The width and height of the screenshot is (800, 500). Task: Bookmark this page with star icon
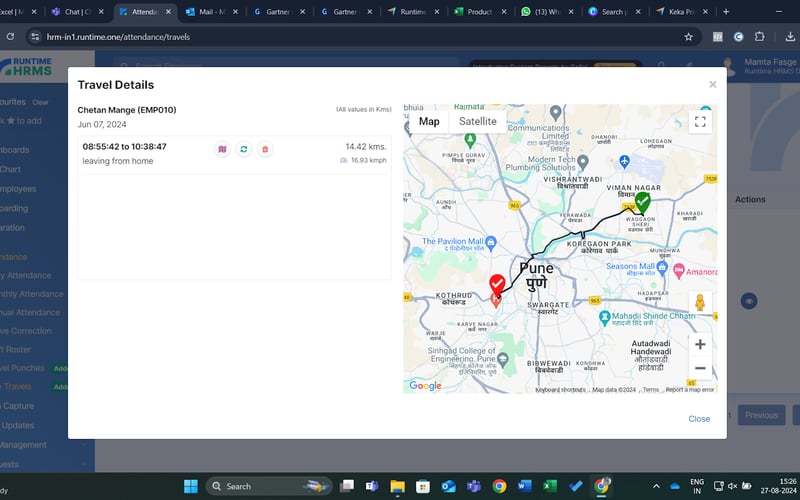pyautogui.click(x=688, y=37)
